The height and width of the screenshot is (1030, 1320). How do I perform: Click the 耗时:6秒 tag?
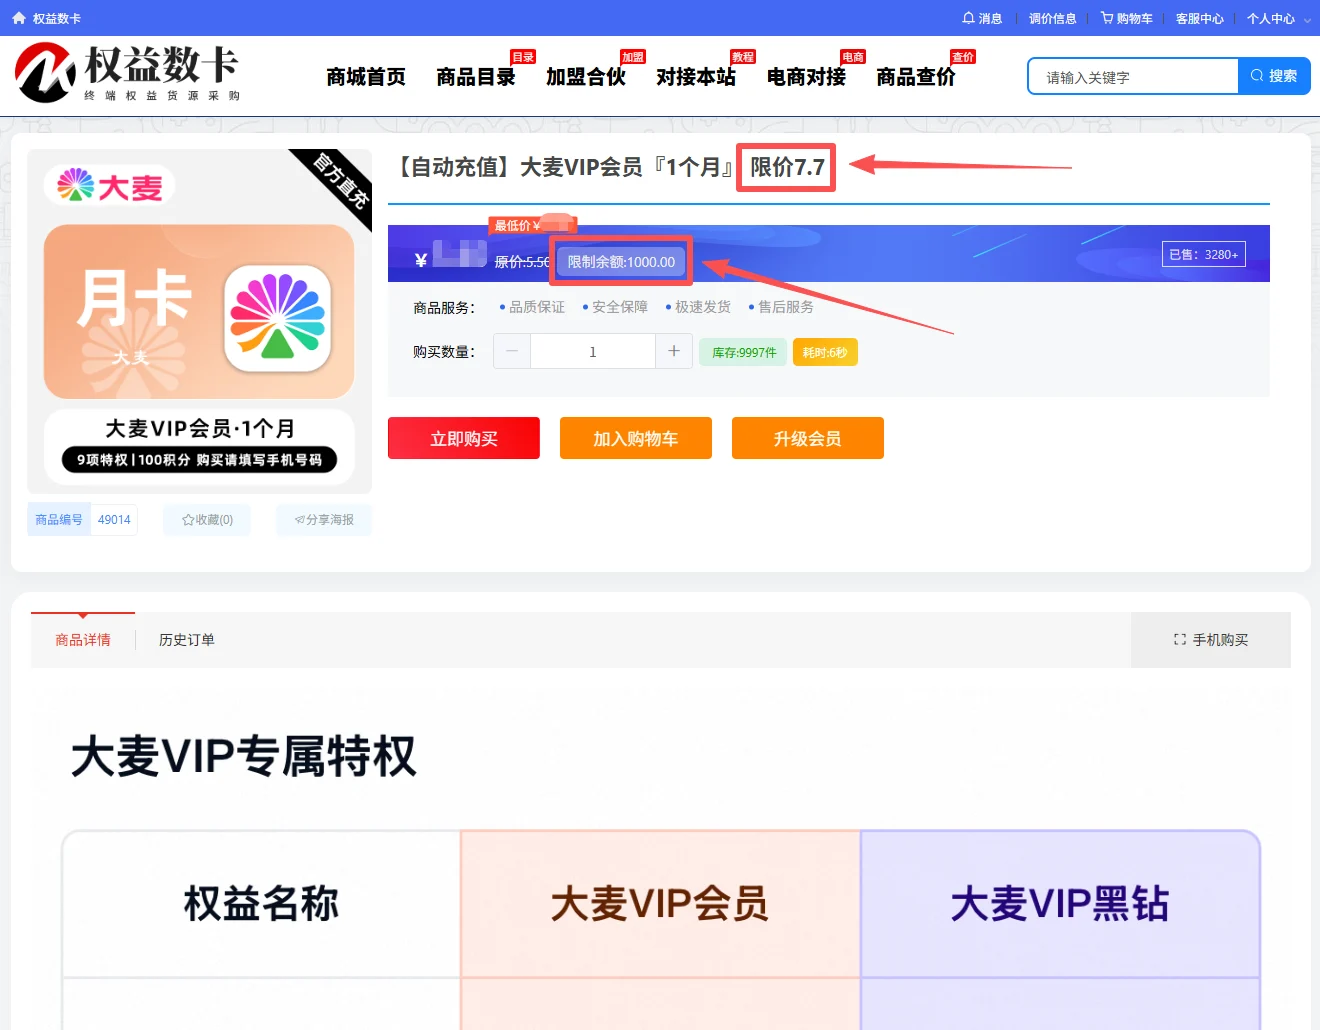click(825, 352)
